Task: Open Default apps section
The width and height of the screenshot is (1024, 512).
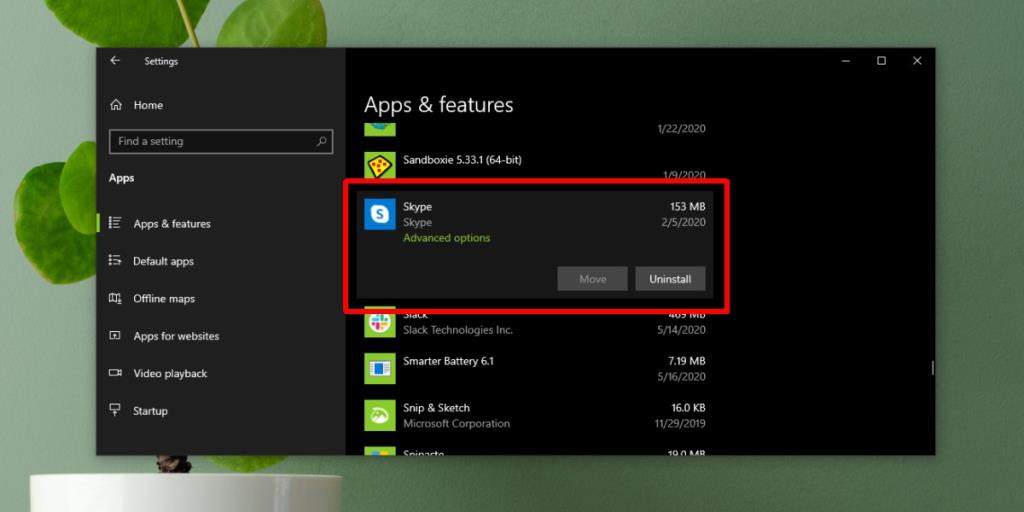Action: point(163,261)
